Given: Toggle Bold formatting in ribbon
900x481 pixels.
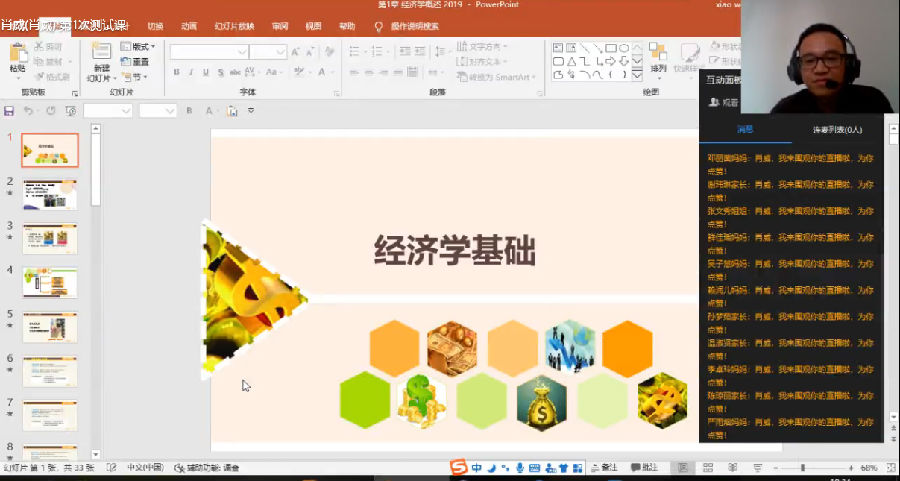Looking at the screenshot, I should [177, 72].
